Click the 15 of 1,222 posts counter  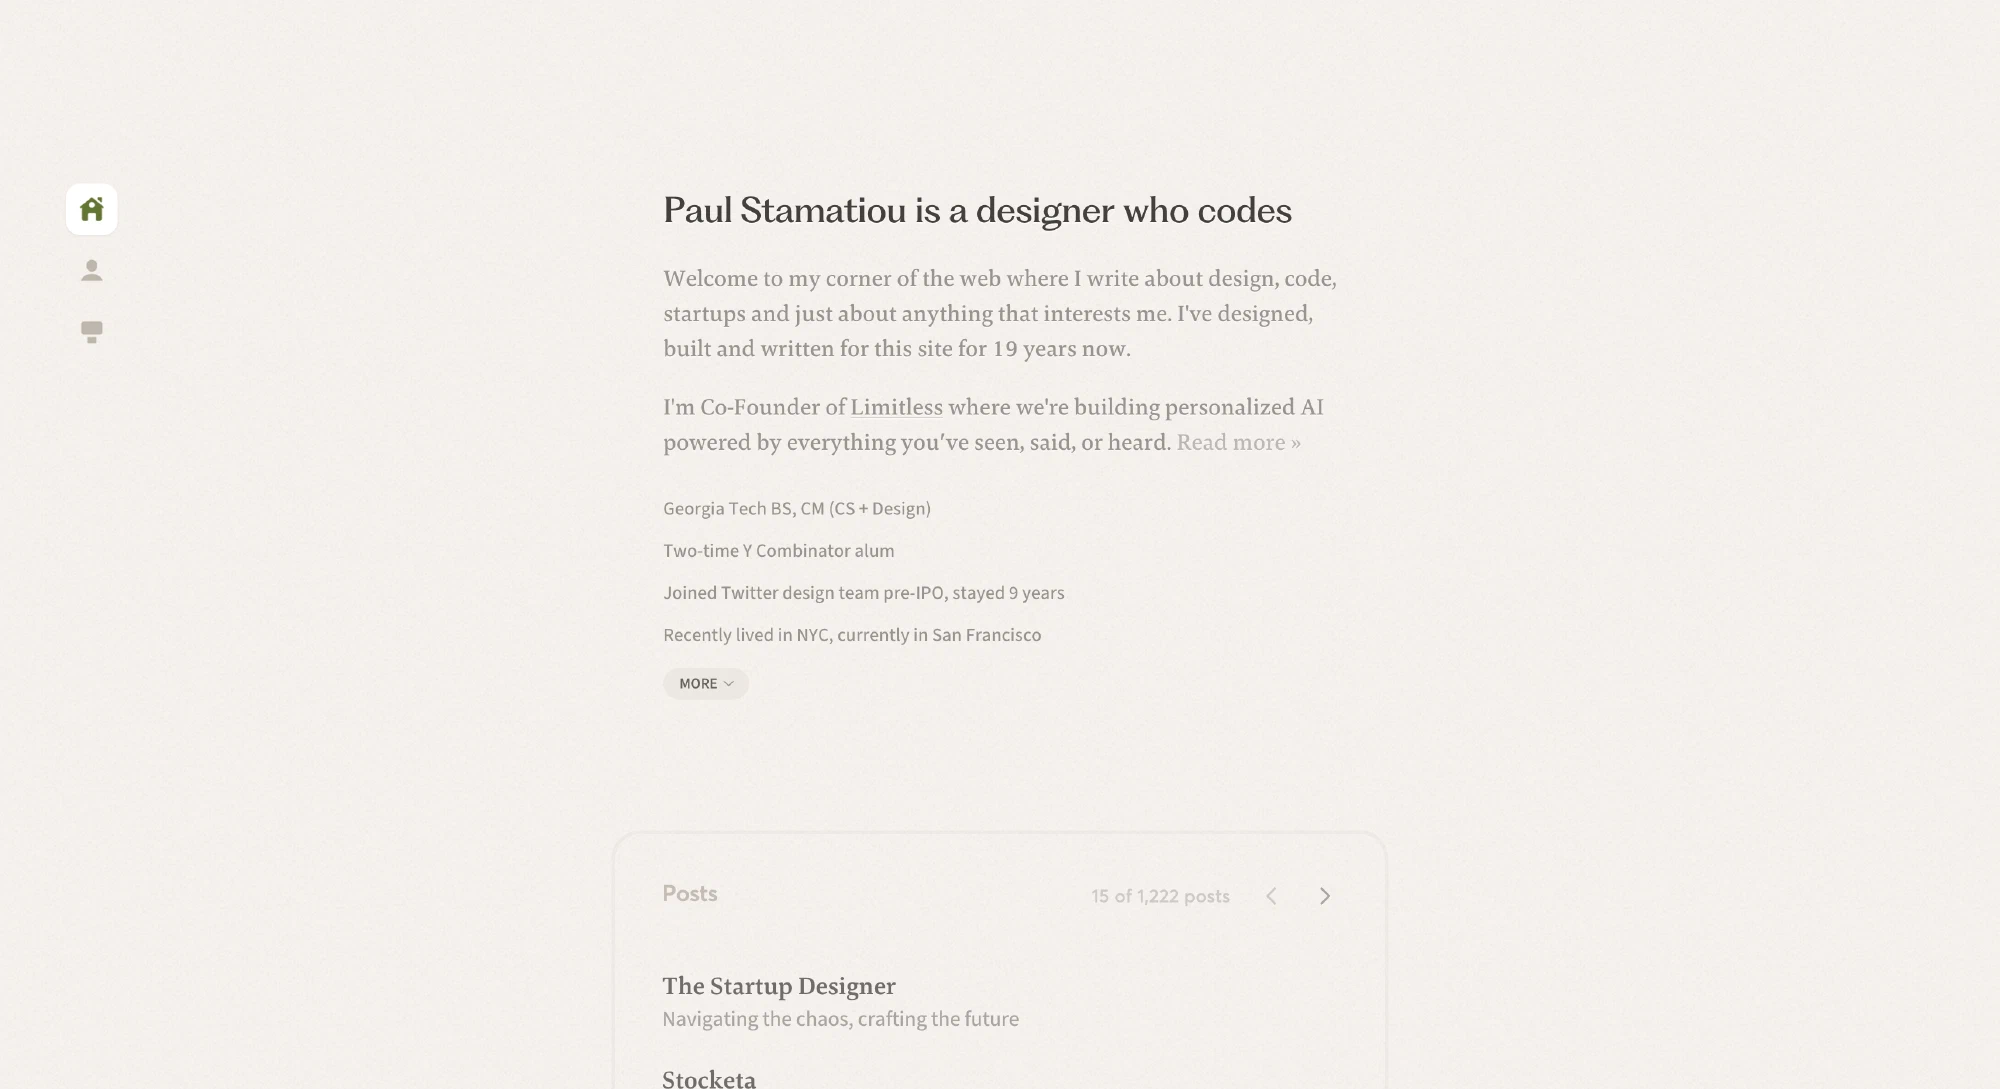pyautogui.click(x=1160, y=896)
